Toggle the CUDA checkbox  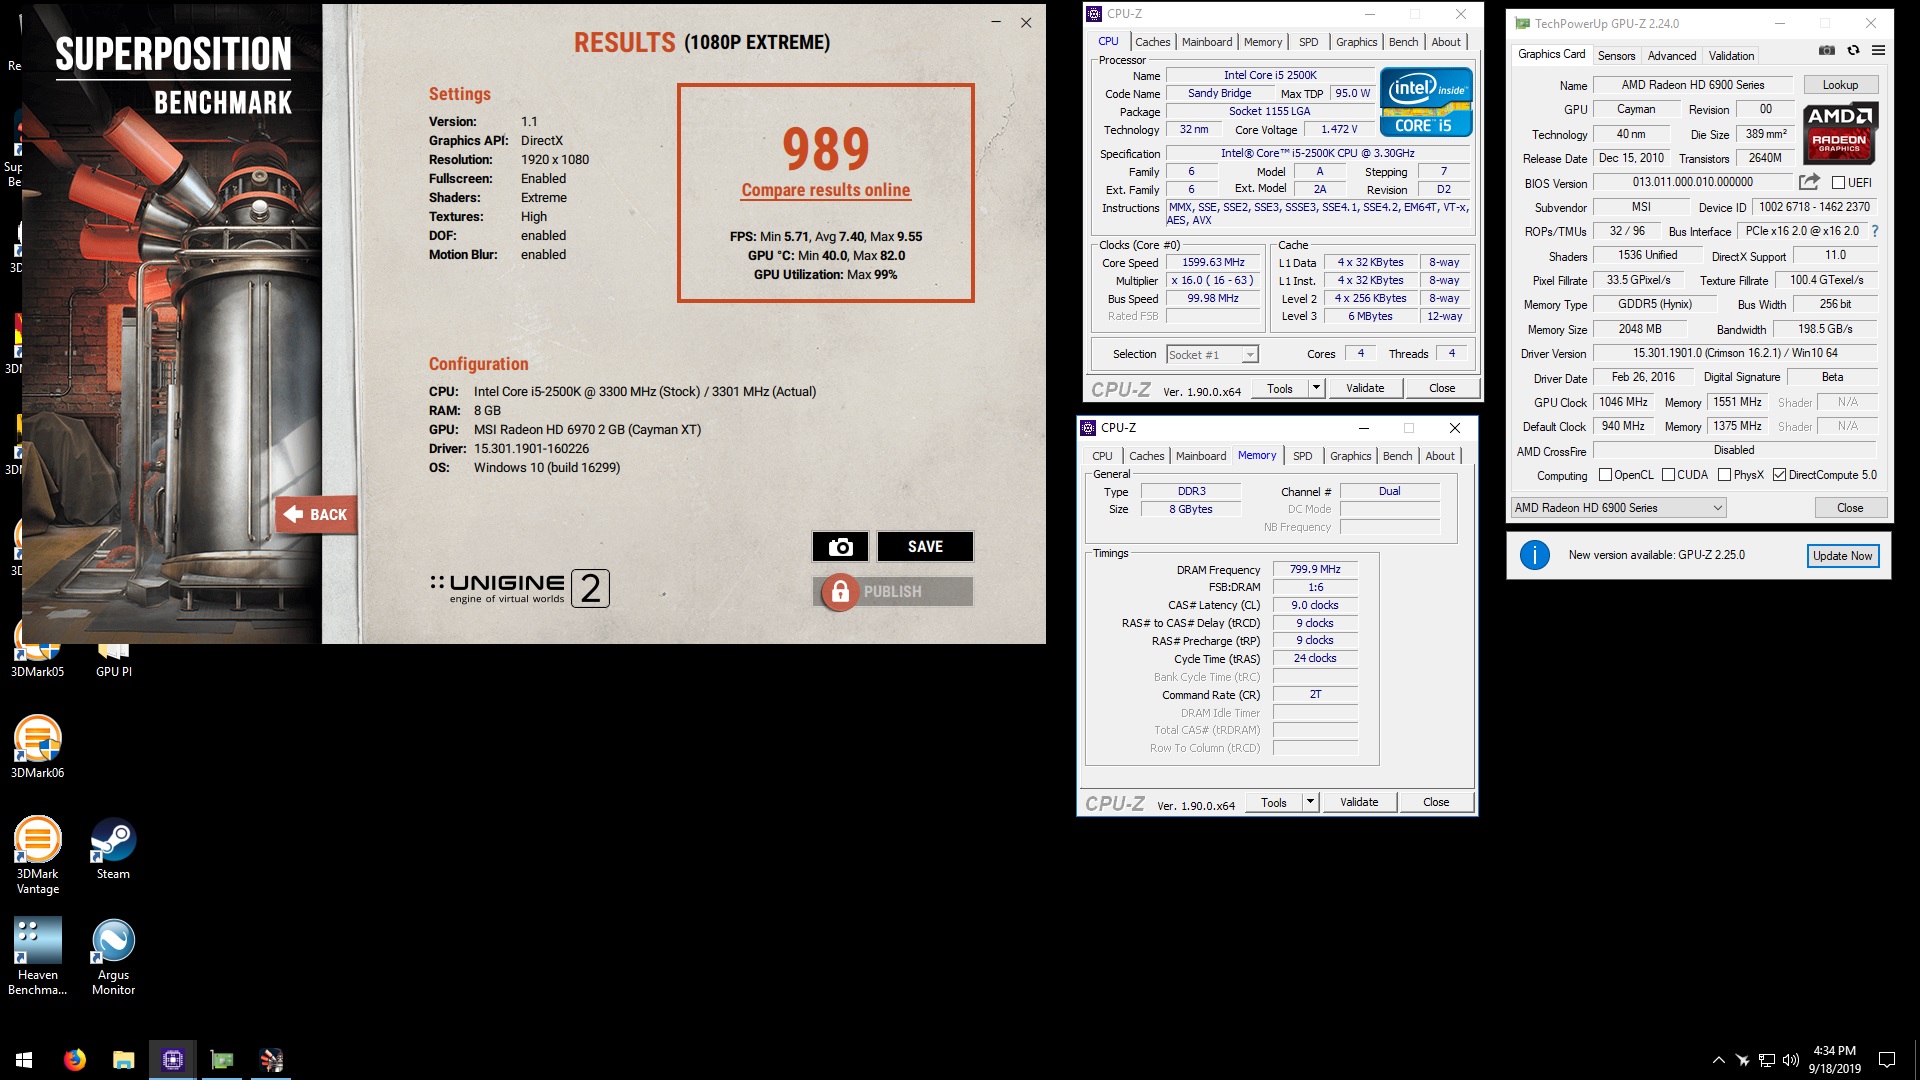click(x=1668, y=475)
